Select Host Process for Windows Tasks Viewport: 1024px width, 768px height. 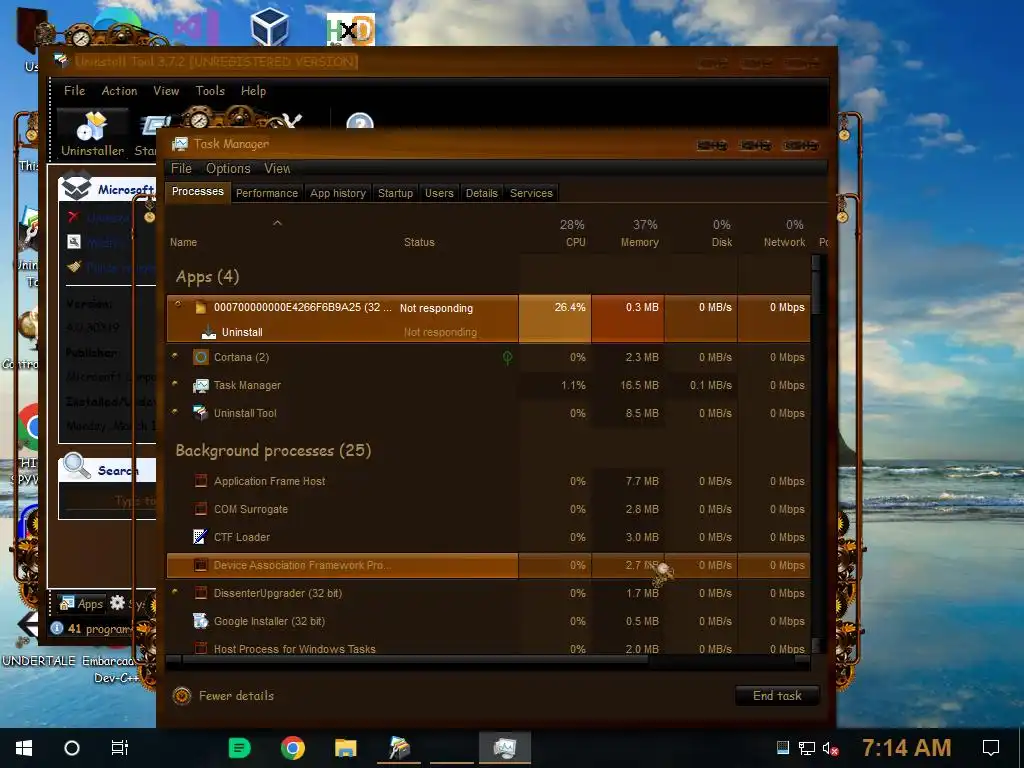click(x=488, y=648)
